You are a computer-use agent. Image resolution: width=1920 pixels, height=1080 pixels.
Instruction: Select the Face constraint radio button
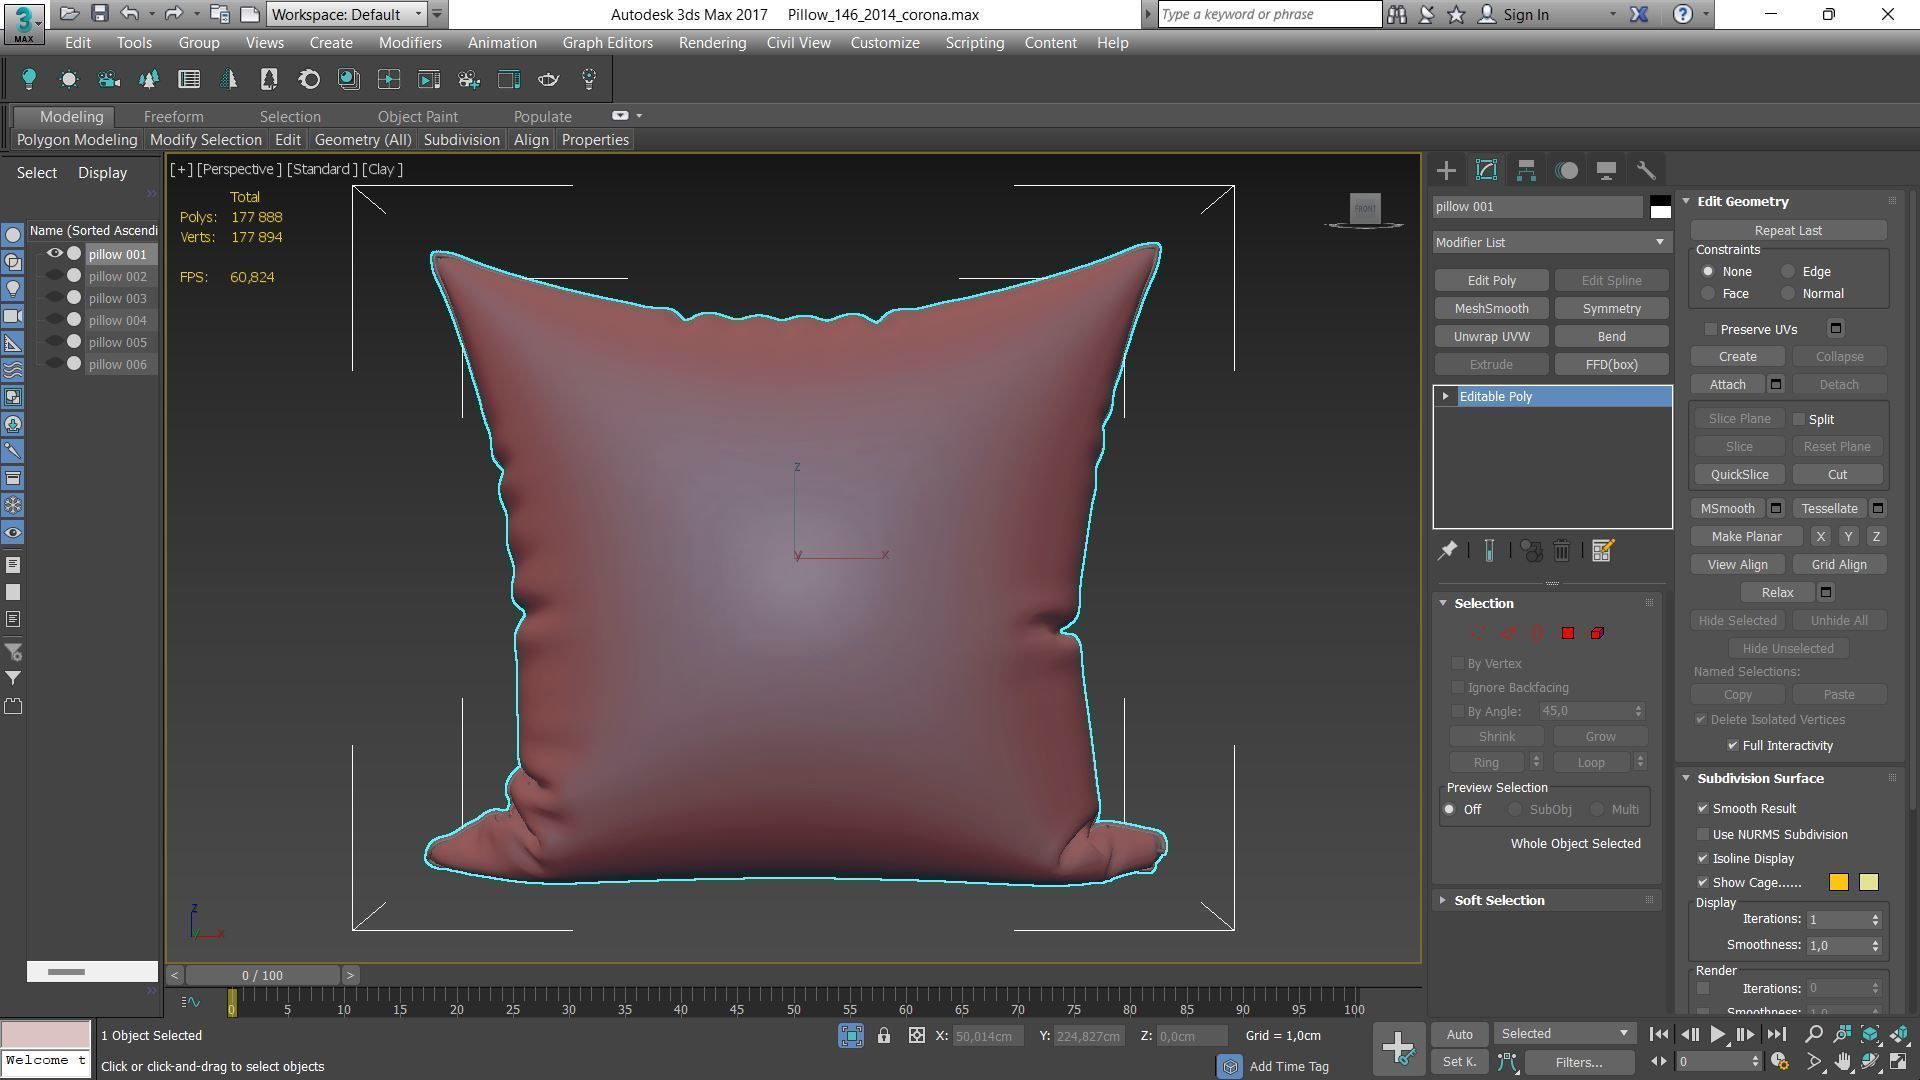pos(1708,294)
